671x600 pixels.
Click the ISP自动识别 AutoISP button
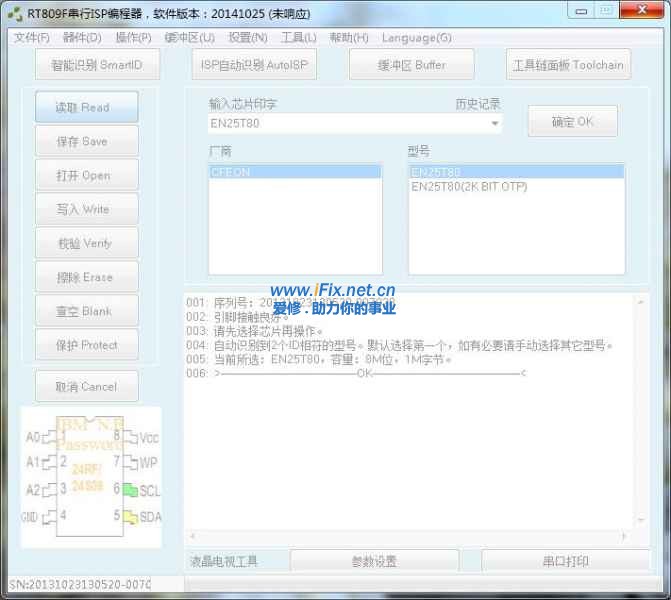(254, 65)
